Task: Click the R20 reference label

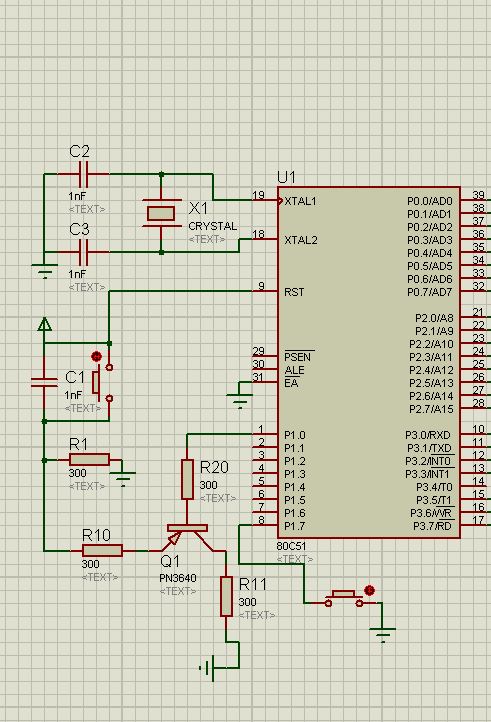Action: (x=214, y=467)
